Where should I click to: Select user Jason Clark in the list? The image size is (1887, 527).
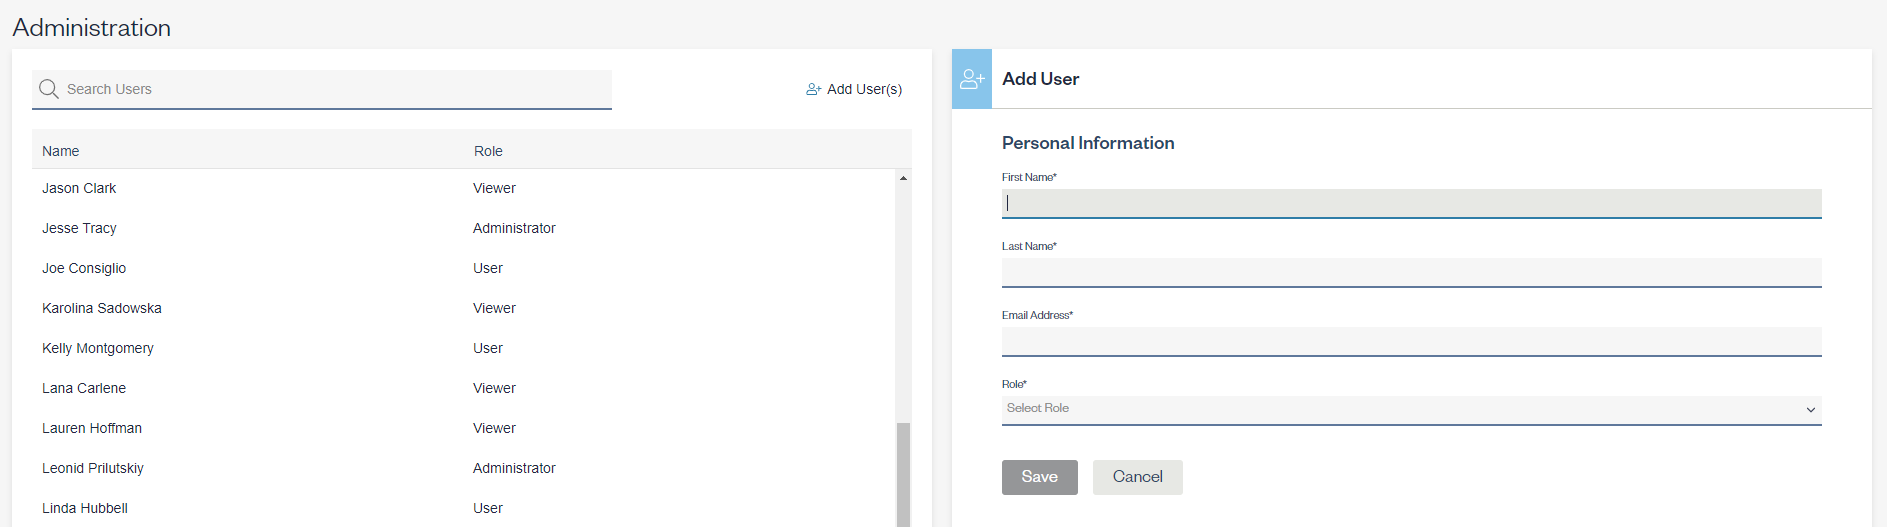(x=79, y=188)
